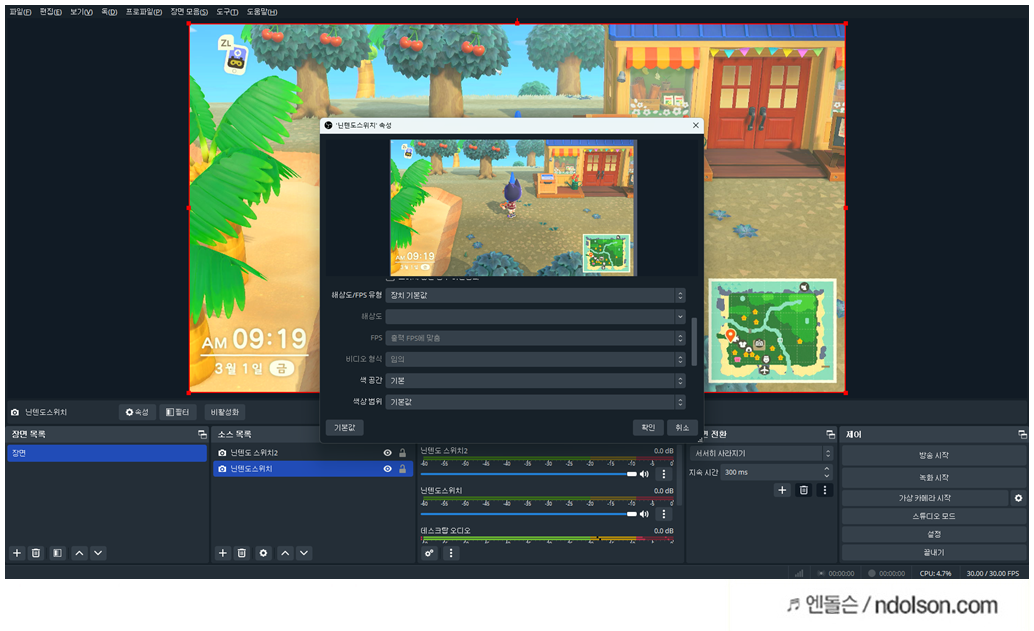The image size is (1034, 631).
Task: Click the properties dialog vertical scrollbar
Action: (x=693, y=342)
